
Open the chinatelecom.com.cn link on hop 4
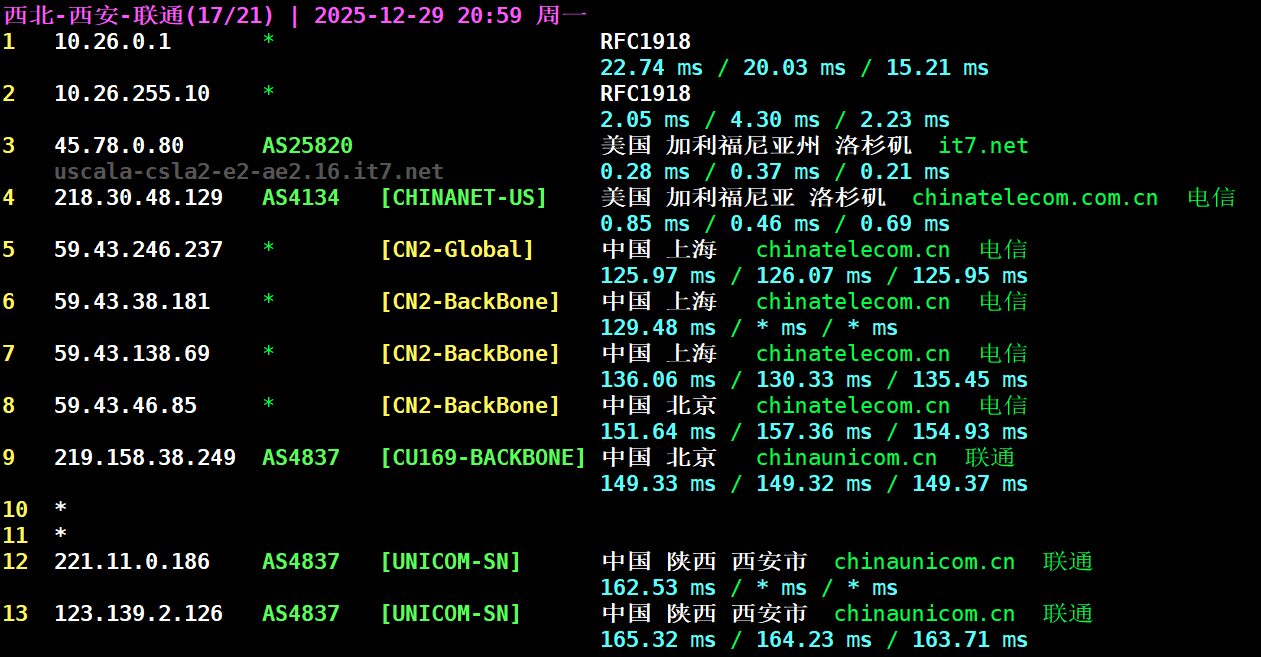point(1034,198)
